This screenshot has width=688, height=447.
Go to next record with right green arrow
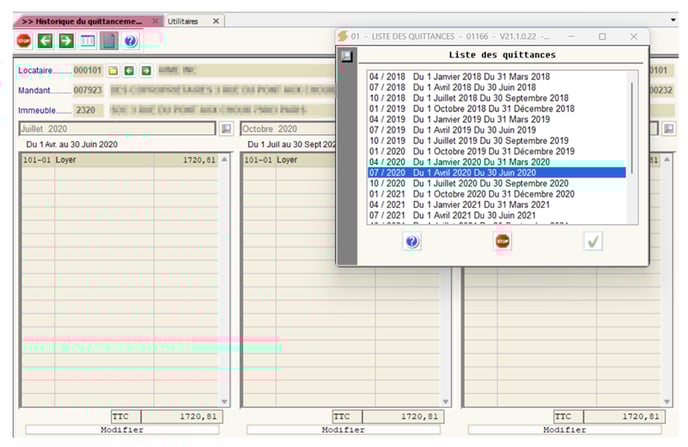66,41
